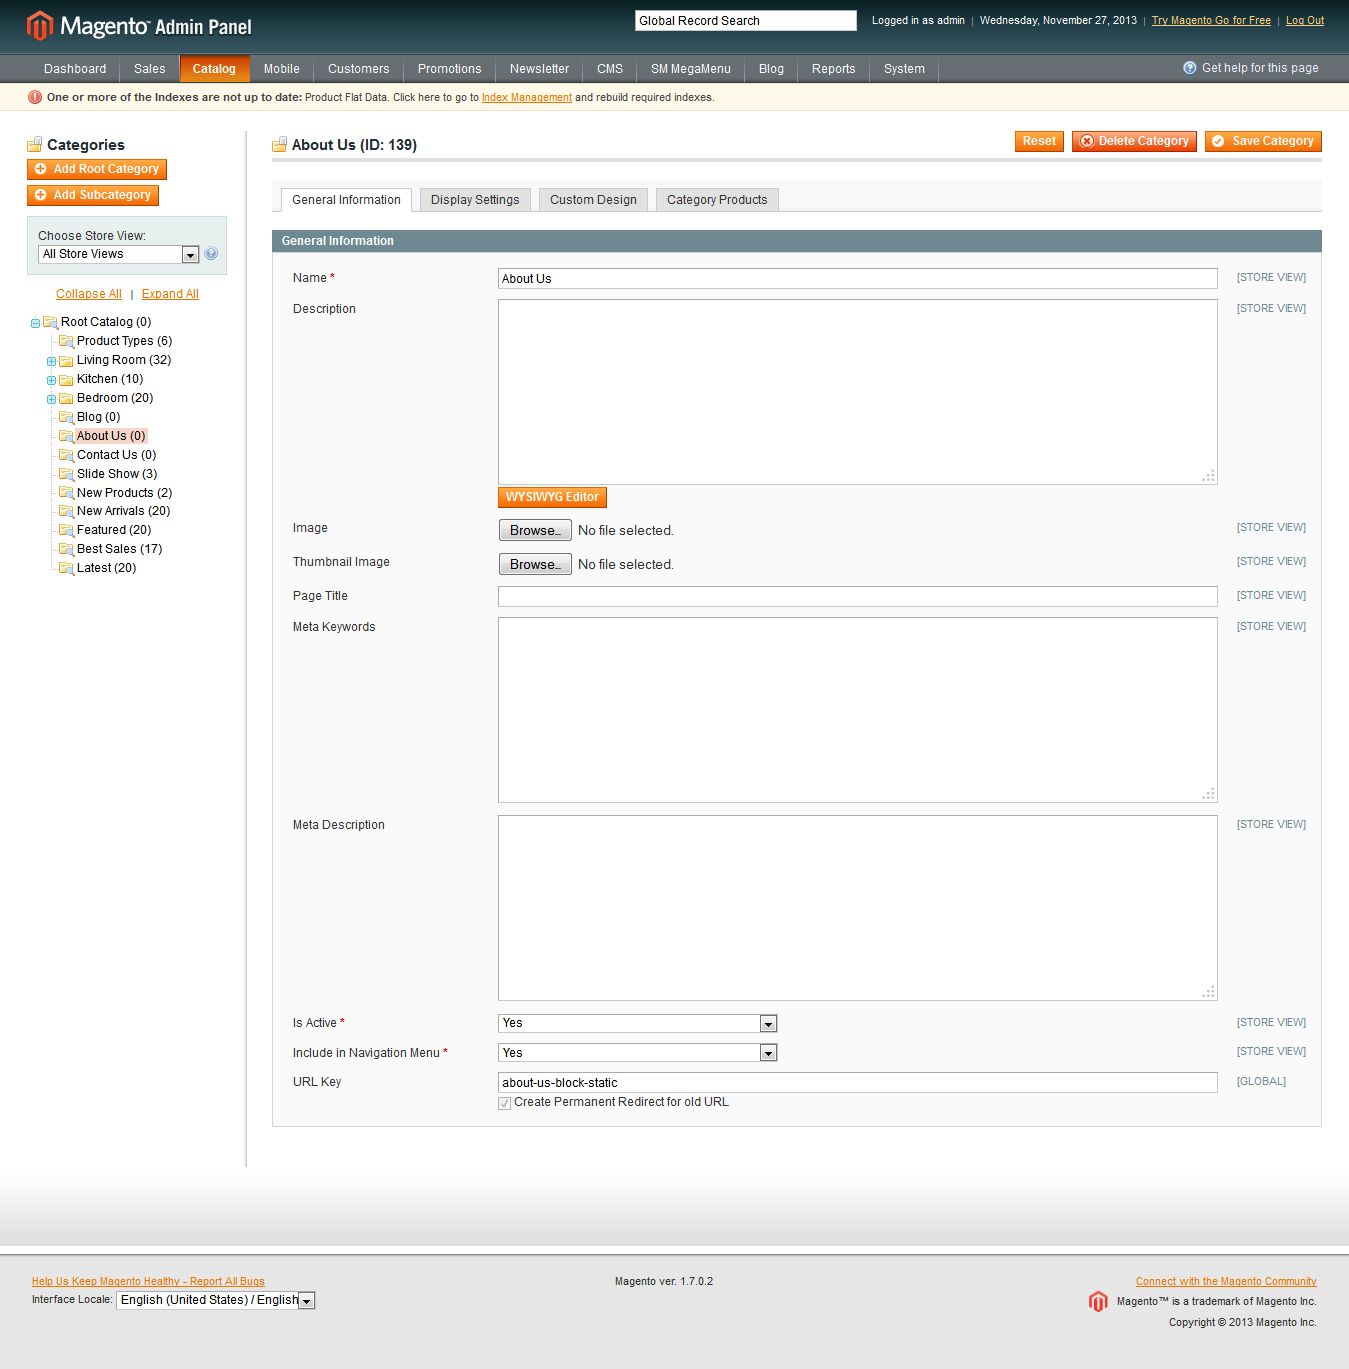Expand the Kitchen category node
1349x1369 pixels.
pos(51,380)
